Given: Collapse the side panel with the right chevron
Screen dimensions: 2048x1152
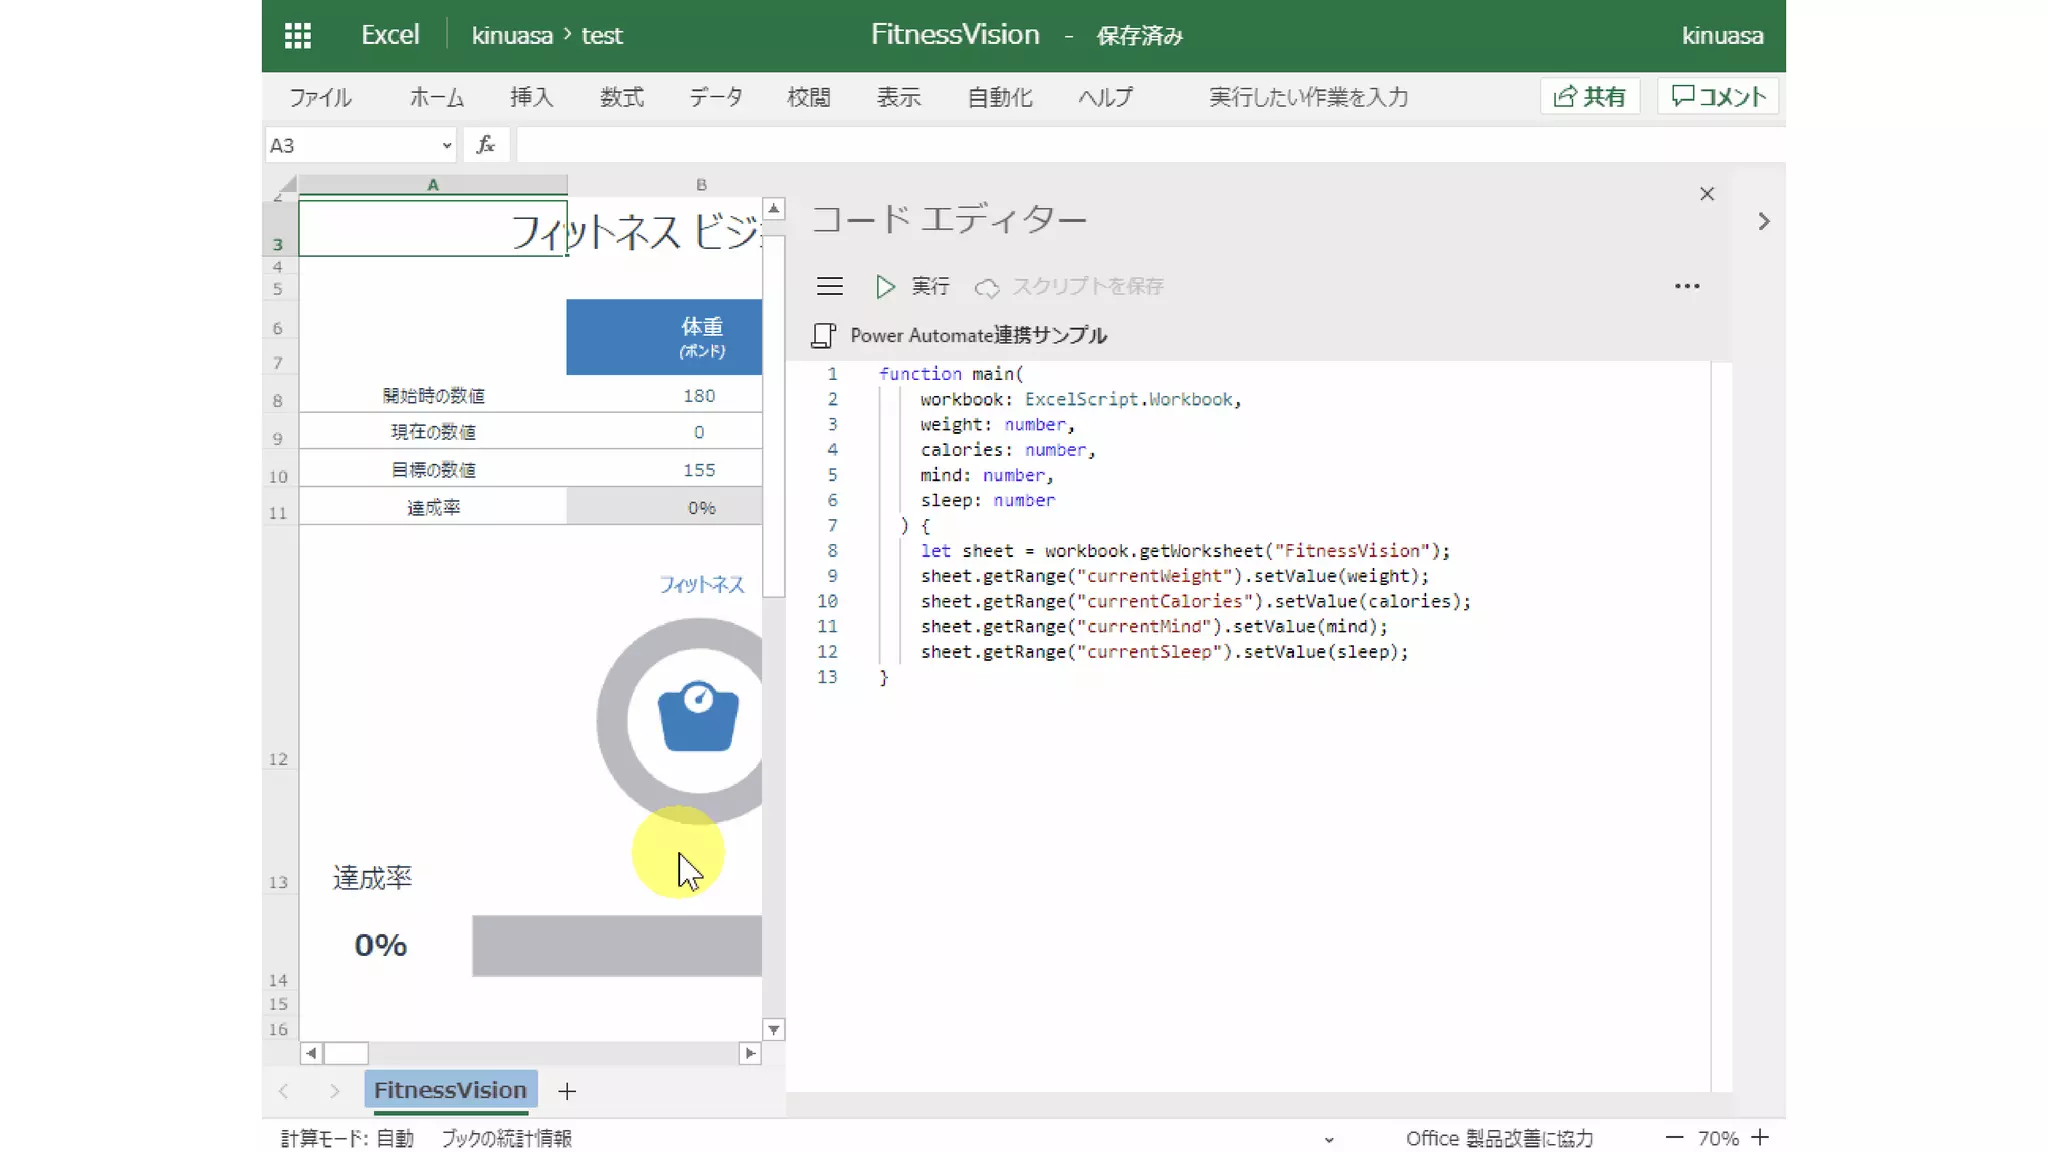Looking at the screenshot, I should pyautogui.click(x=1764, y=222).
